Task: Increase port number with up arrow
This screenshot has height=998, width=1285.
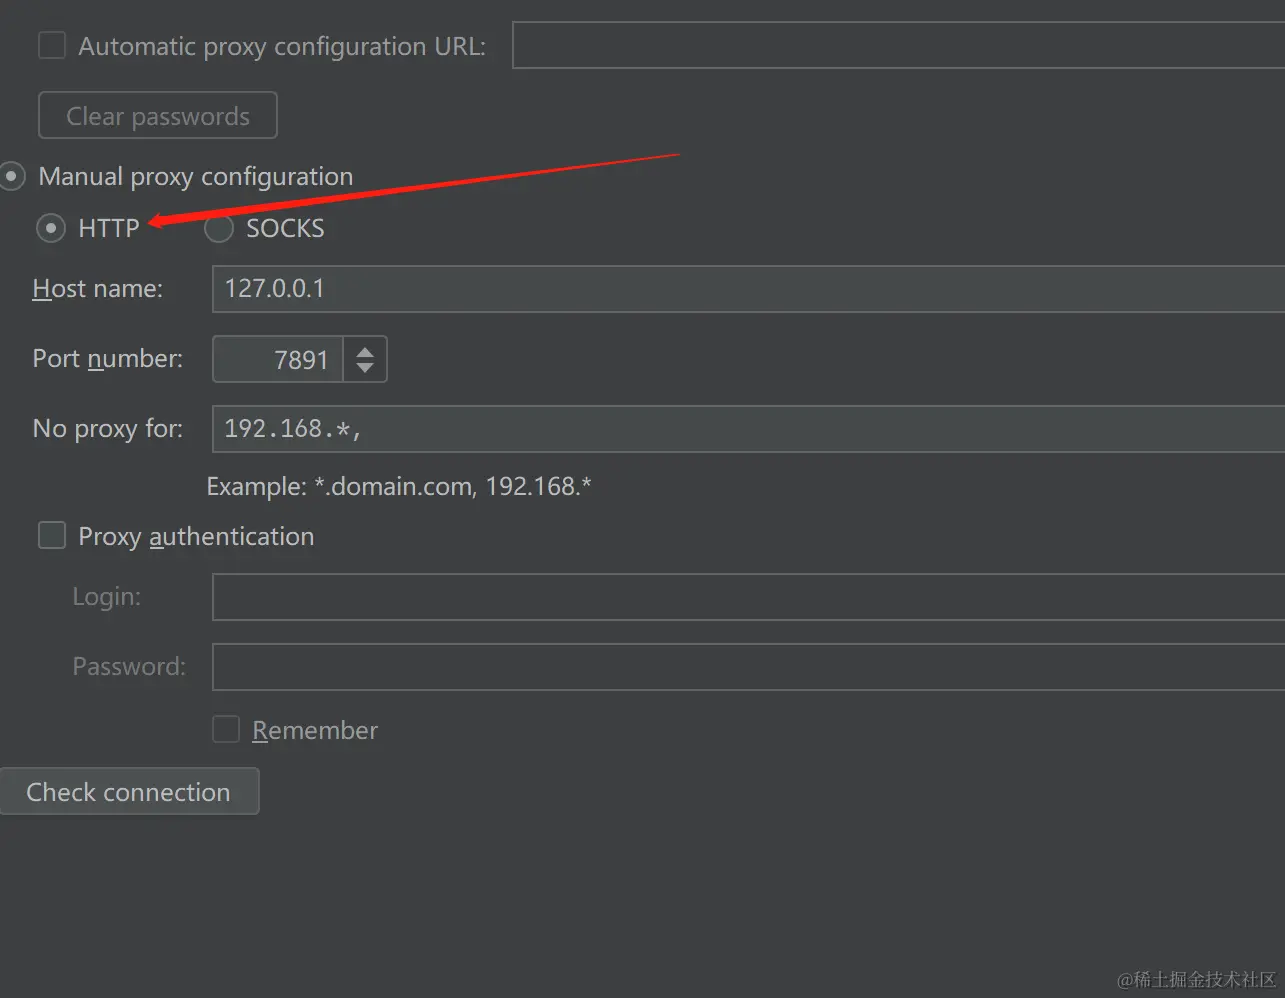Action: click(x=365, y=350)
